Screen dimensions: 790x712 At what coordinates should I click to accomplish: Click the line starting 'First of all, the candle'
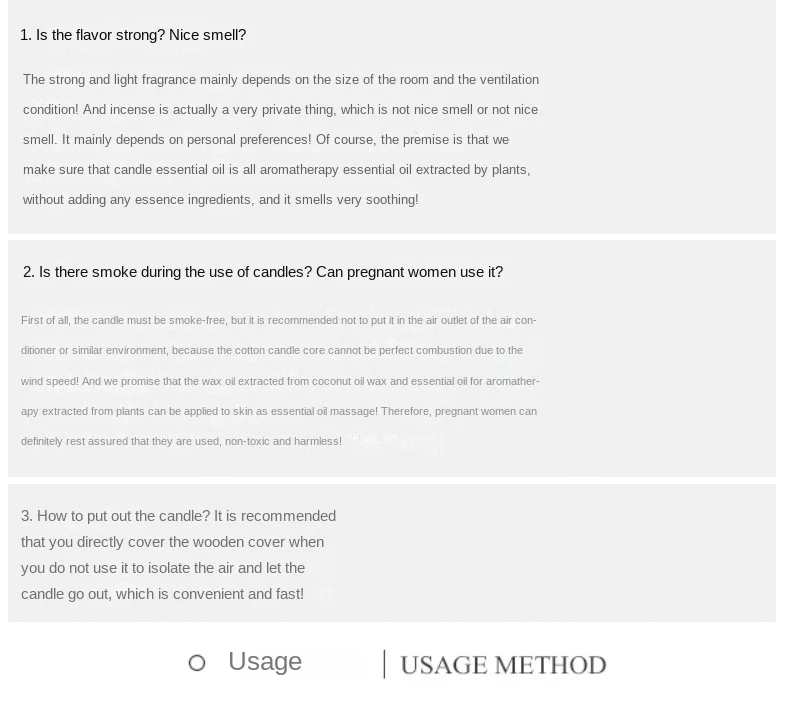point(279,320)
